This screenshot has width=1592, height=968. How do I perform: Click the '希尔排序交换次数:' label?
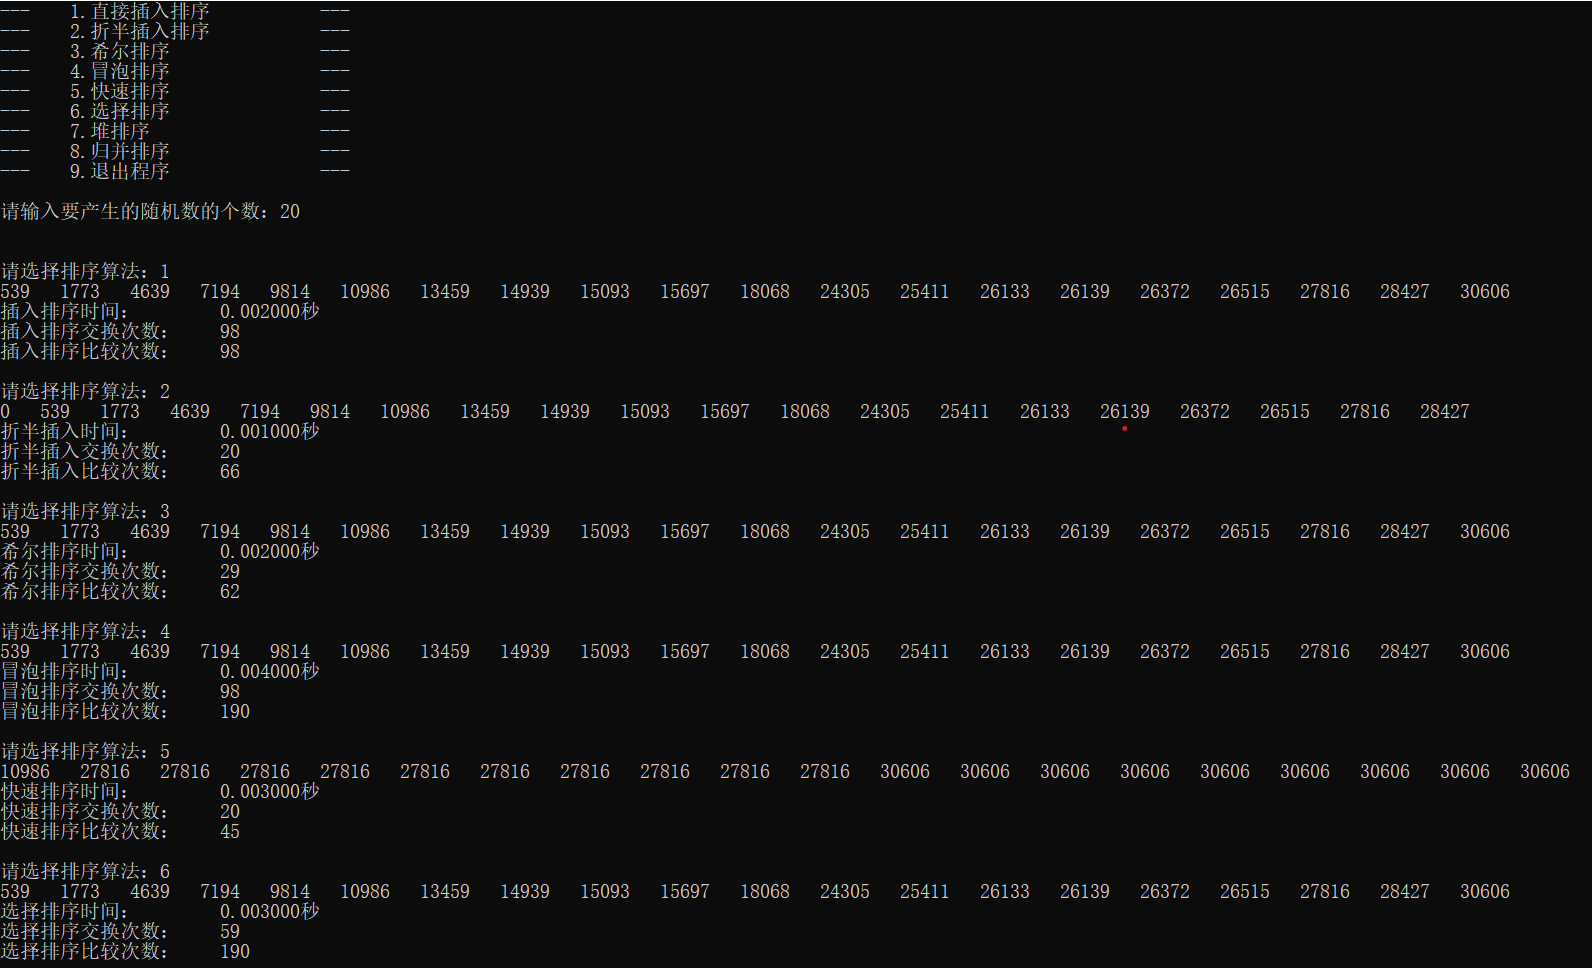[x=85, y=571]
